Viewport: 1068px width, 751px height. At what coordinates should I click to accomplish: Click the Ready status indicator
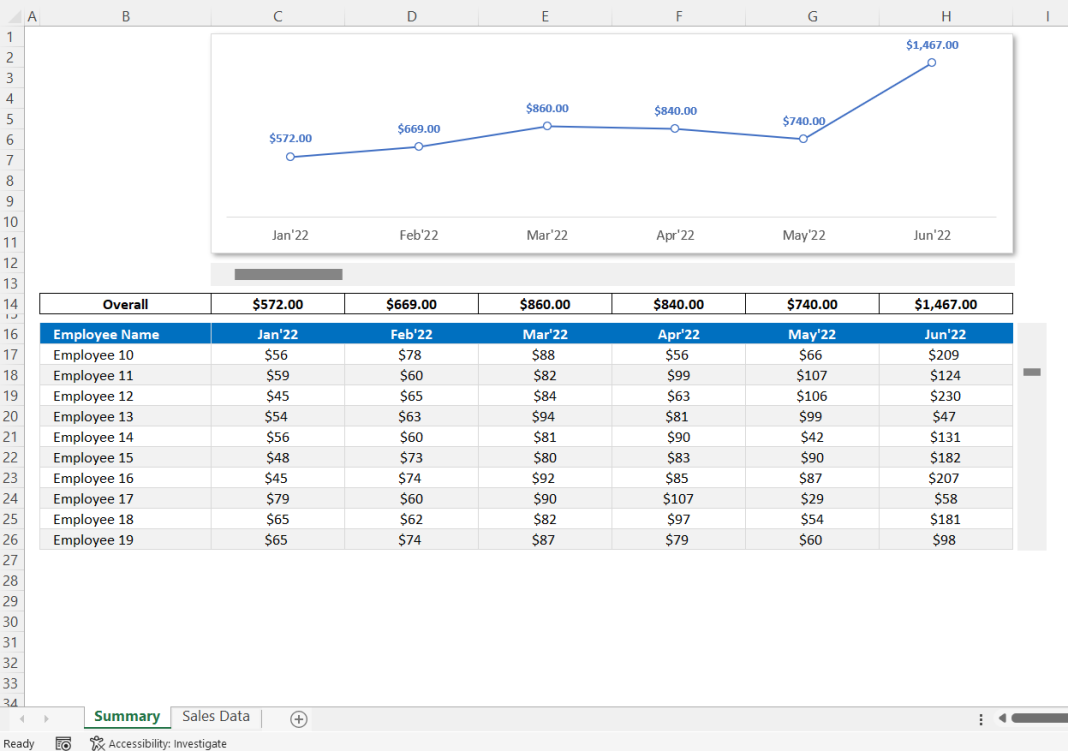click(17, 743)
